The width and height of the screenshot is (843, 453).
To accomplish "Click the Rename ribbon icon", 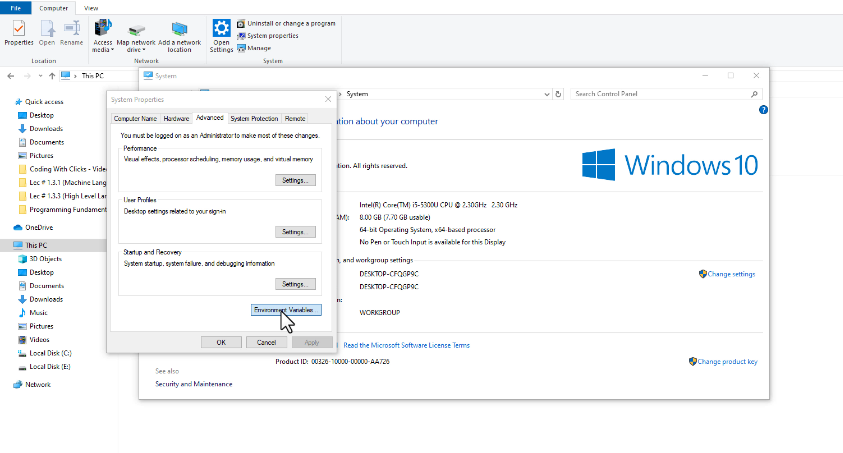I will 72,33.
